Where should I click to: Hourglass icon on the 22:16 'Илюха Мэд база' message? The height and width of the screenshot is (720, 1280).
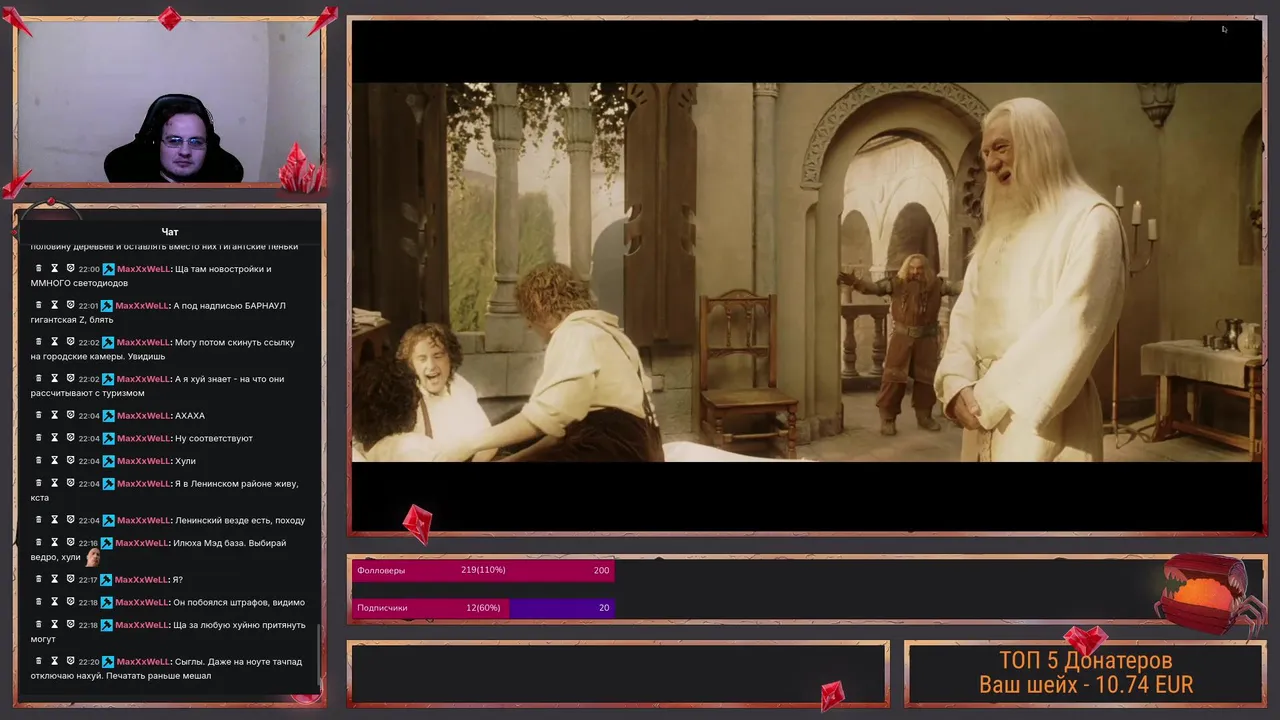click(x=55, y=543)
